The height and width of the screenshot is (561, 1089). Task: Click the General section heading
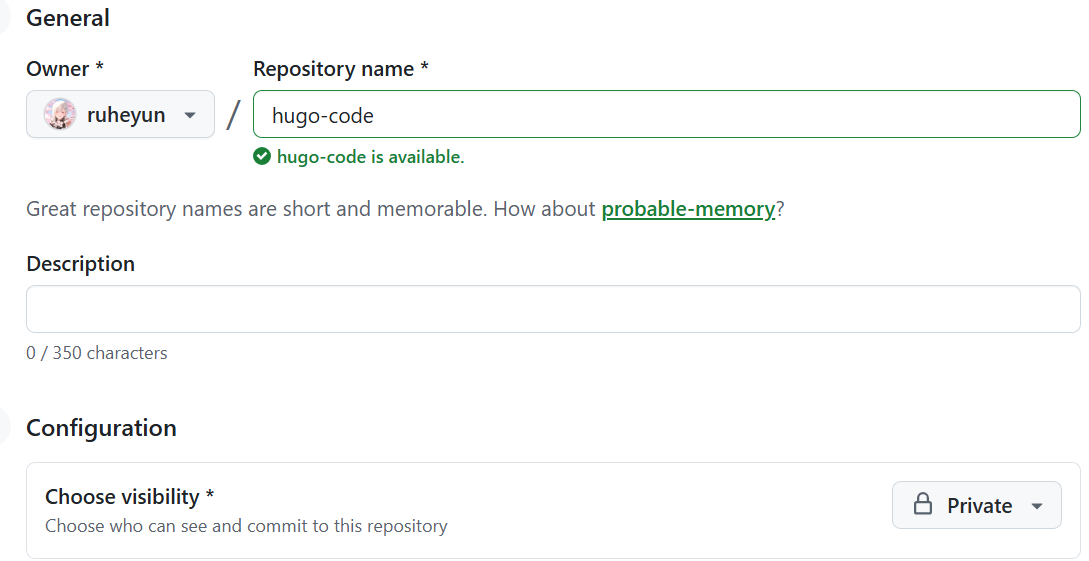68,18
